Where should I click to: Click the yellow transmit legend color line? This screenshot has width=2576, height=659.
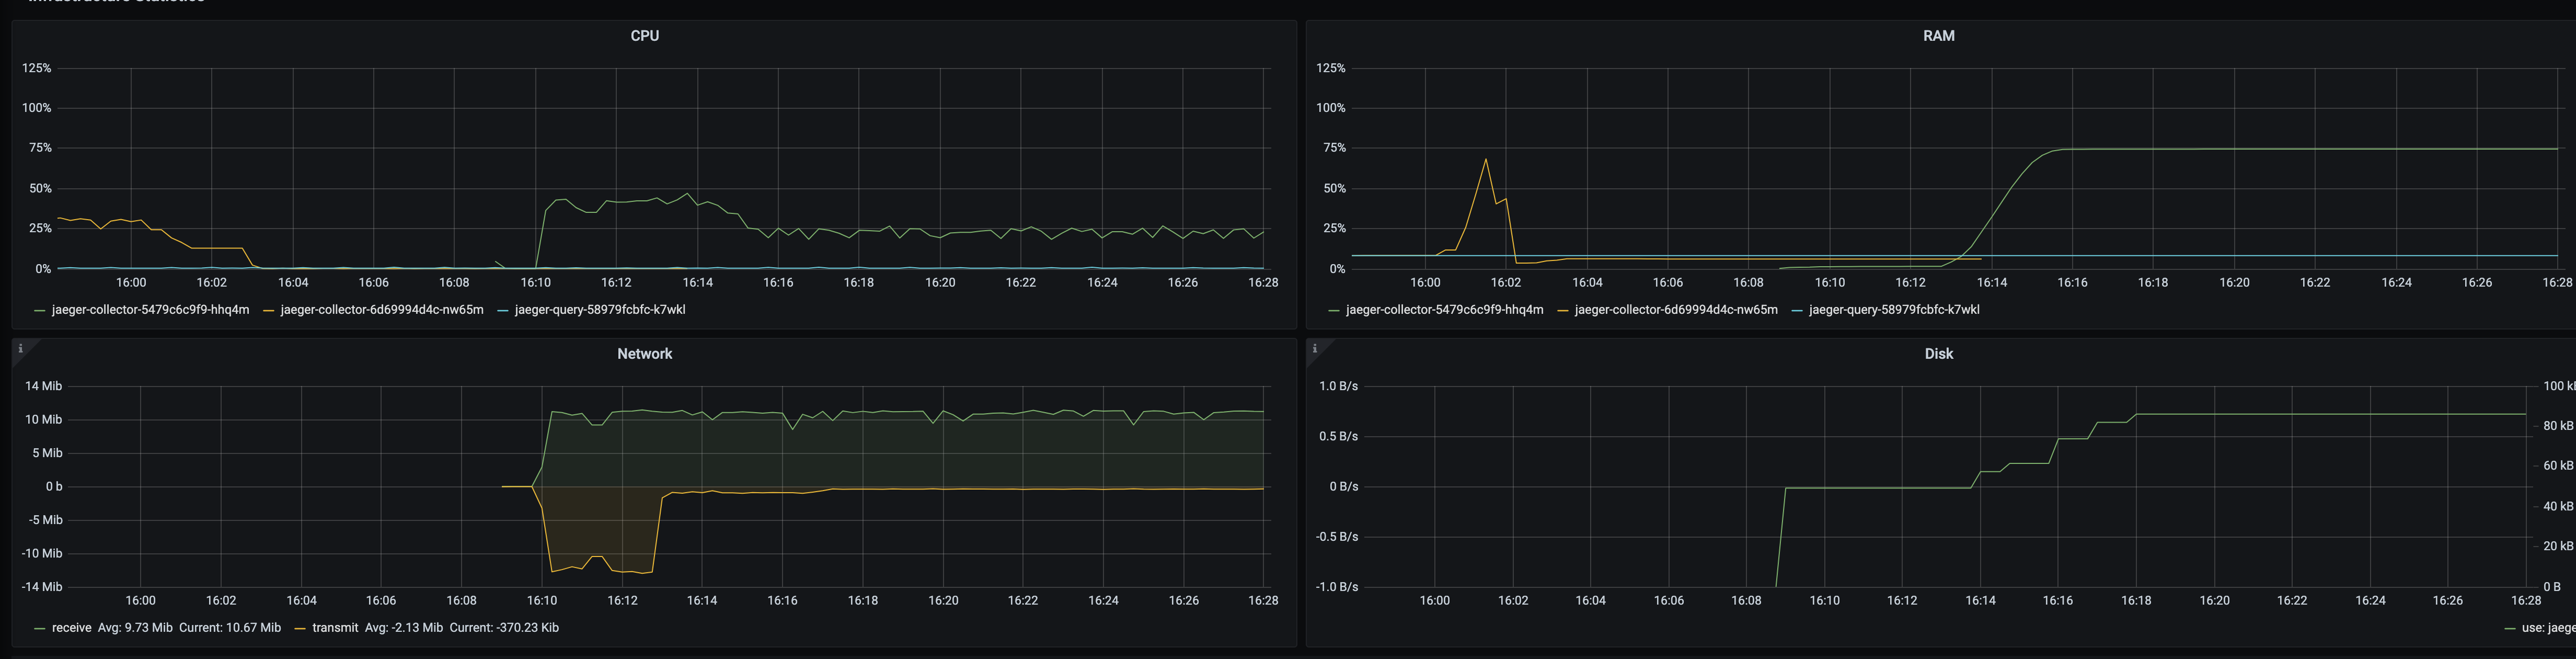pyautogui.click(x=300, y=629)
